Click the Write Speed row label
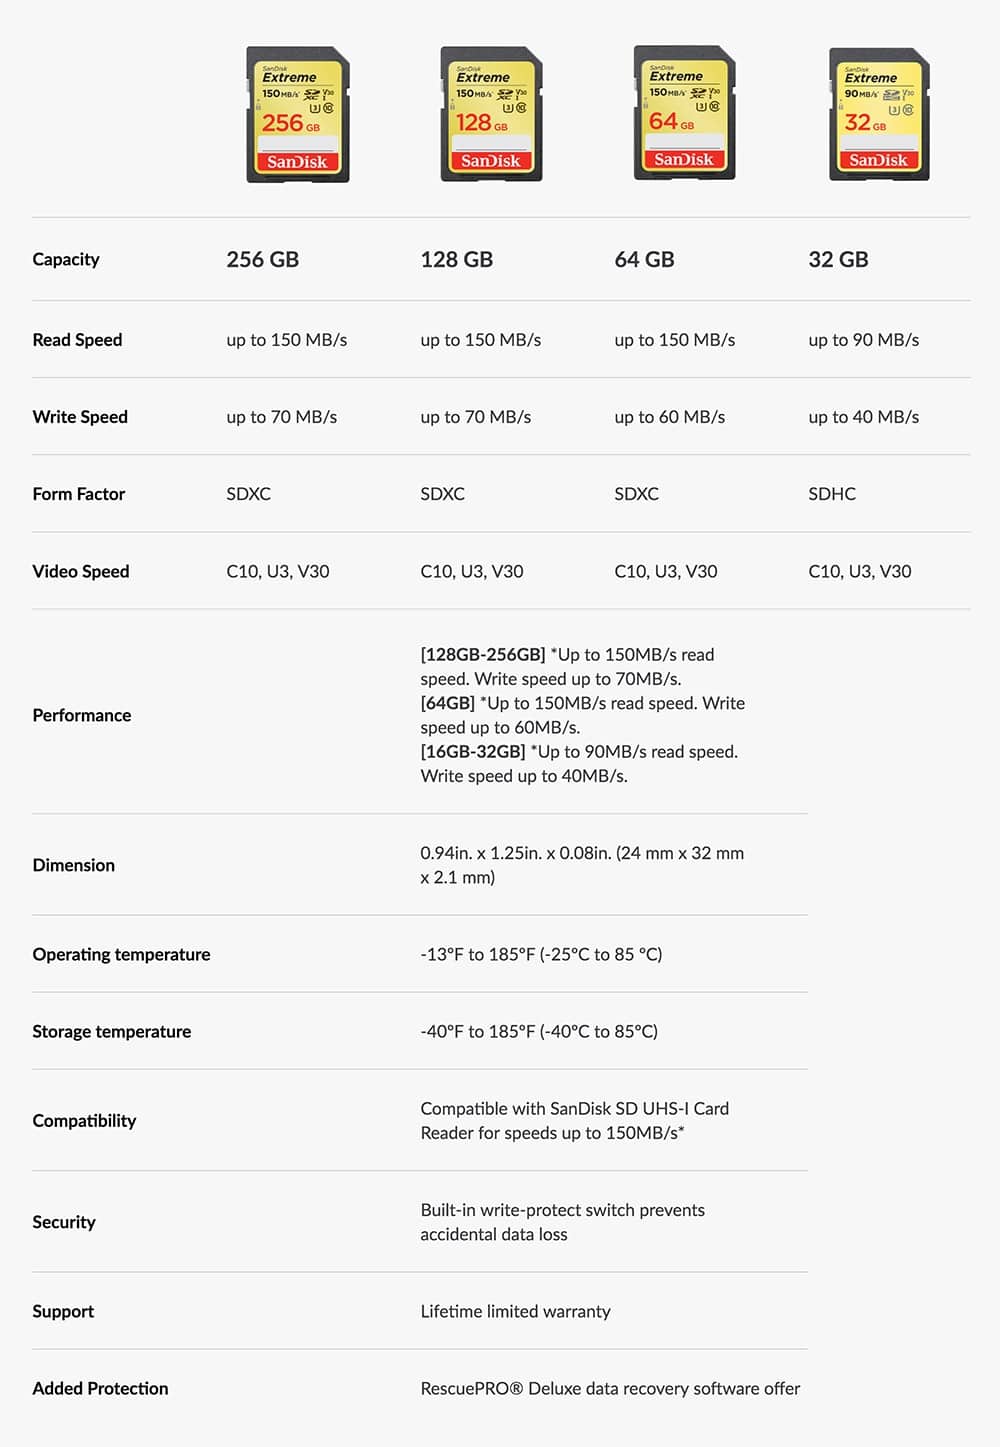The image size is (1000, 1447). coord(80,417)
